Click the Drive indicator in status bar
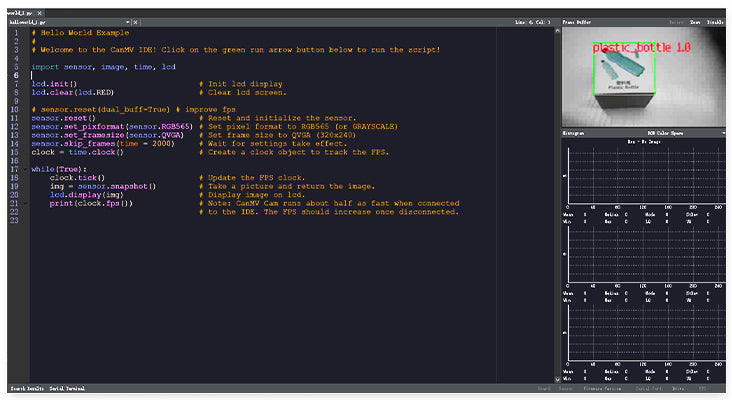 (680, 387)
